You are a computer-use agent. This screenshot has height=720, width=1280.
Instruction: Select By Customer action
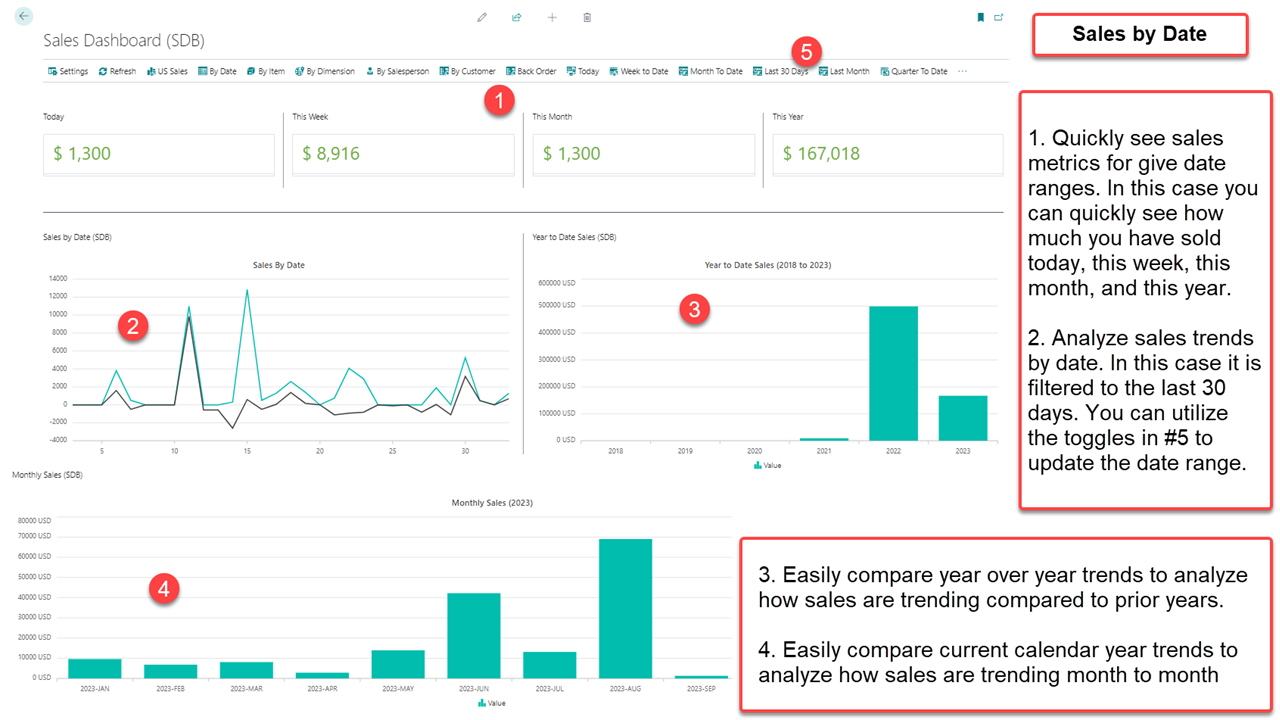(467, 71)
